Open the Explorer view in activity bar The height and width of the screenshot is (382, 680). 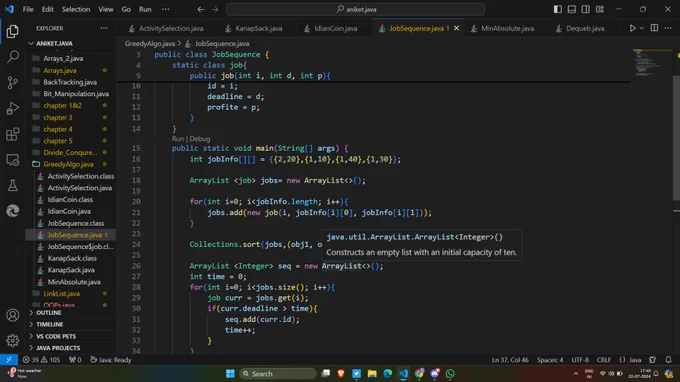click(x=13, y=31)
